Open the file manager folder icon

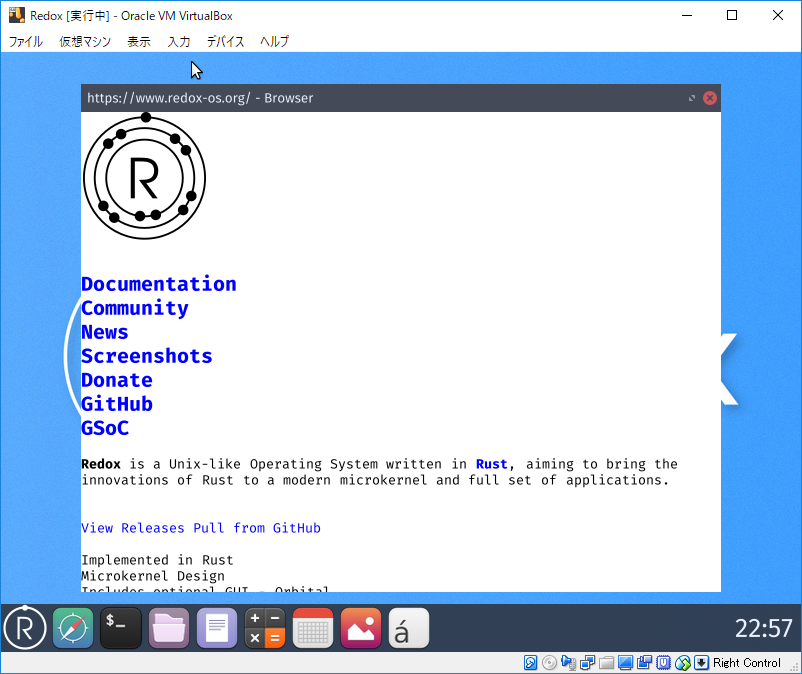pyautogui.click(x=169, y=628)
